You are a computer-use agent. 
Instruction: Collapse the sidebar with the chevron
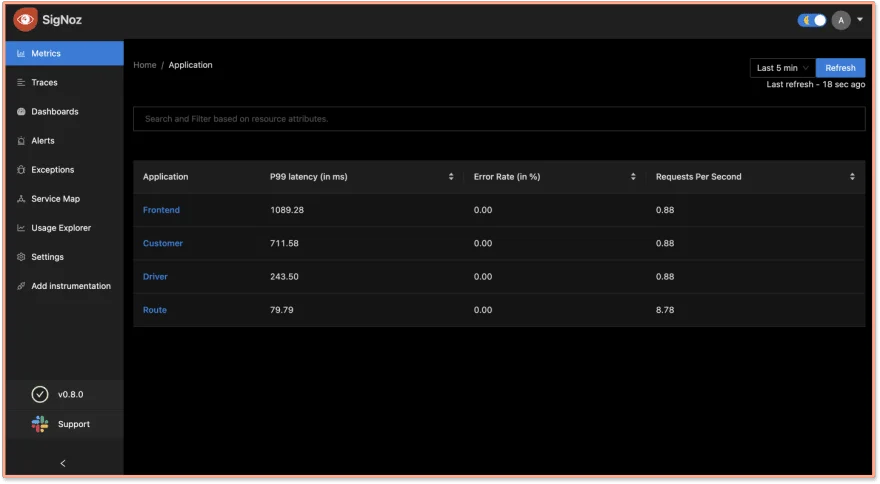pyautogui.click(x=63, y=464)
